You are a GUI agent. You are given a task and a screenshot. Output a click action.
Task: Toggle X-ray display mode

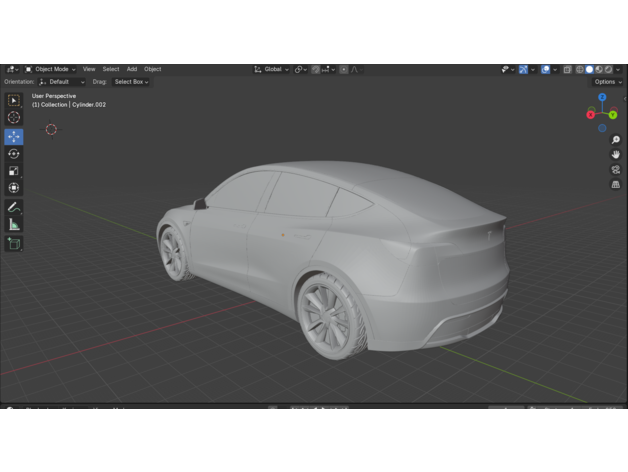(x=567, y=69)
